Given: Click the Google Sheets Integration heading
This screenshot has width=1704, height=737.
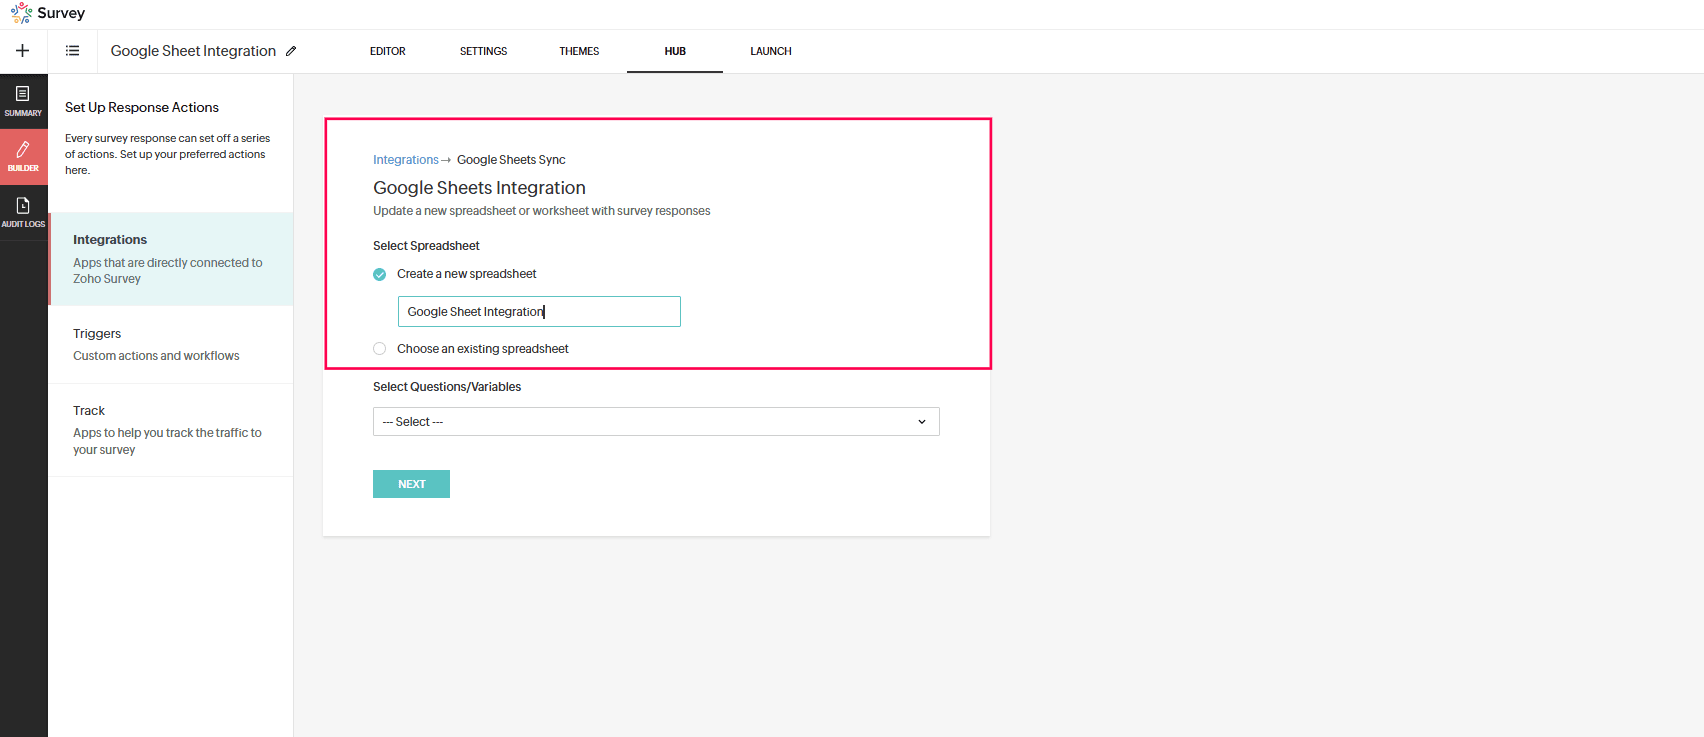Looking at the screenshot, I should [480, 188].
